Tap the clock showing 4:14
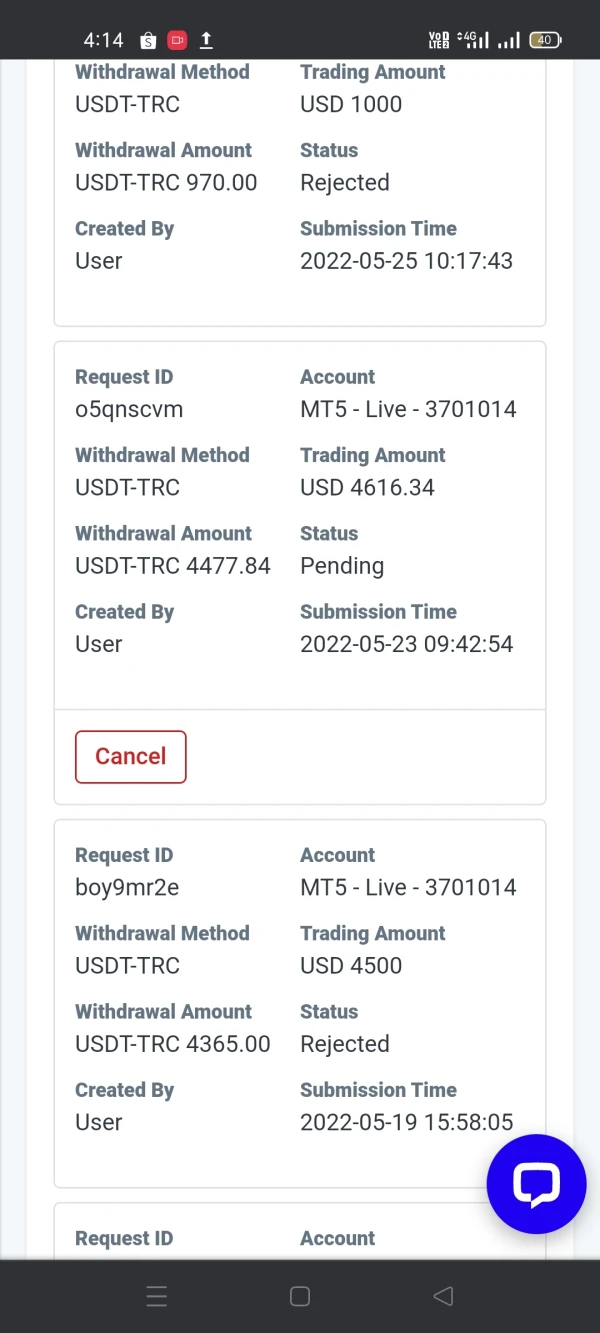Image resolution: width=600 pixels, height=1333 pixels. [103, 40]
